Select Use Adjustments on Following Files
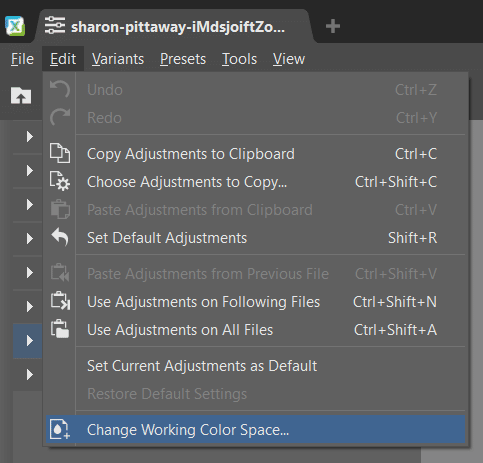The image size is (483, 463). tap(256, 302)
